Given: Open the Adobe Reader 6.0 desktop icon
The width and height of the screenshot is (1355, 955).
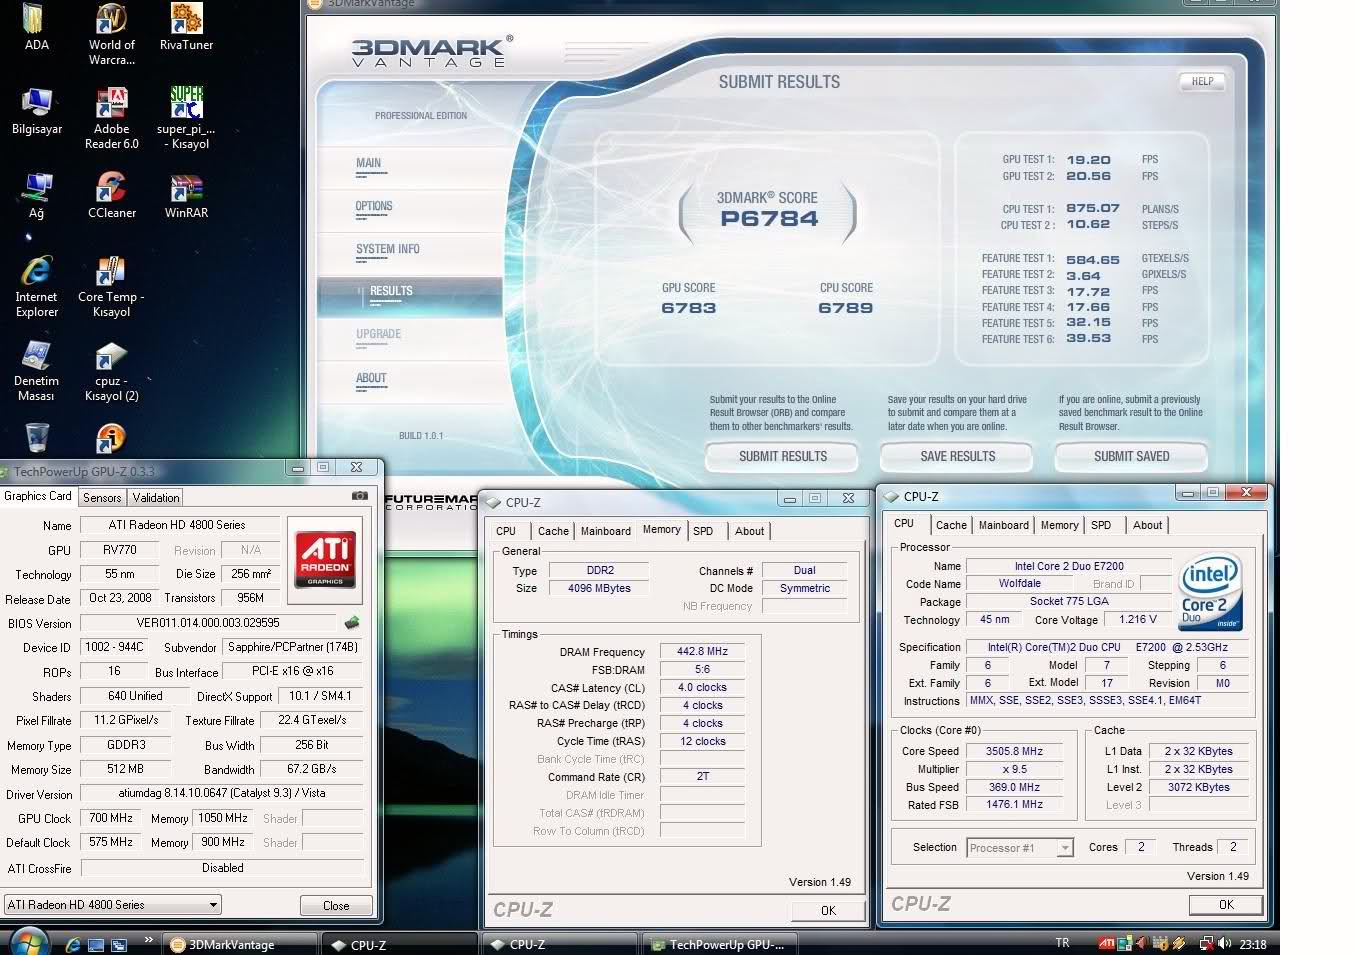Looking at the screenshot, I should [111, 119].
